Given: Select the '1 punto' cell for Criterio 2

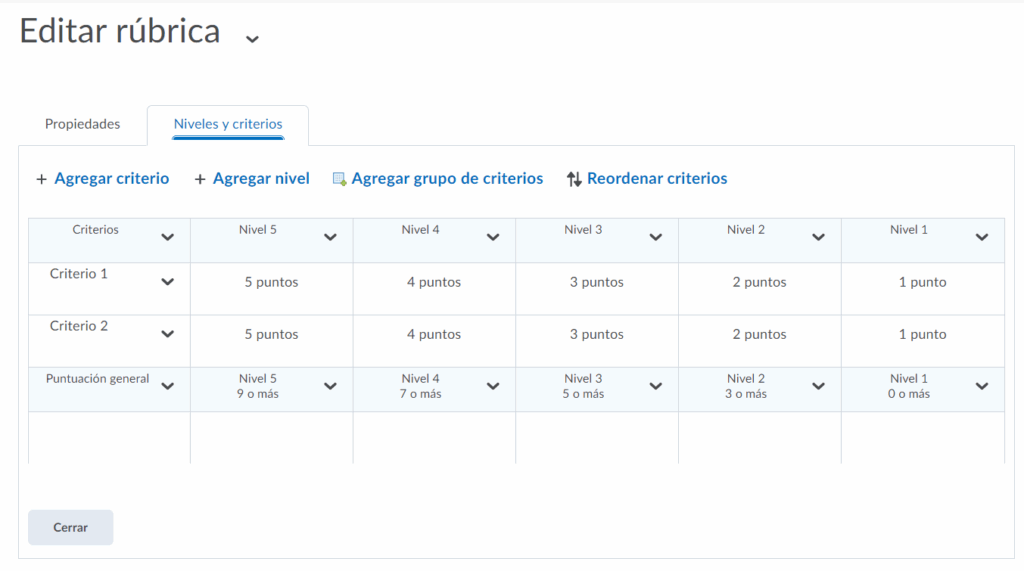Looking at the screenshot, I should point(922,334).
